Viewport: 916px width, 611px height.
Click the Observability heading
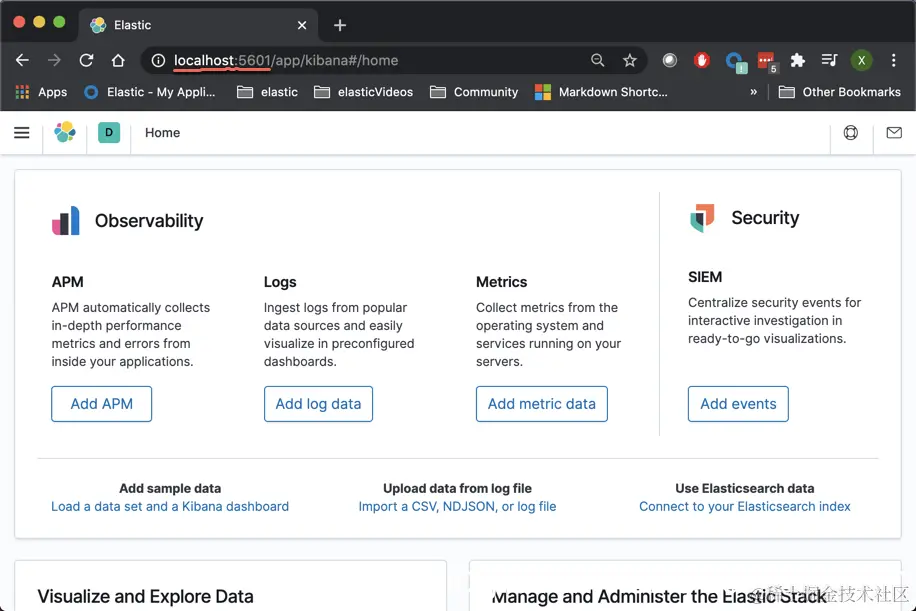(x=149, y=221)
